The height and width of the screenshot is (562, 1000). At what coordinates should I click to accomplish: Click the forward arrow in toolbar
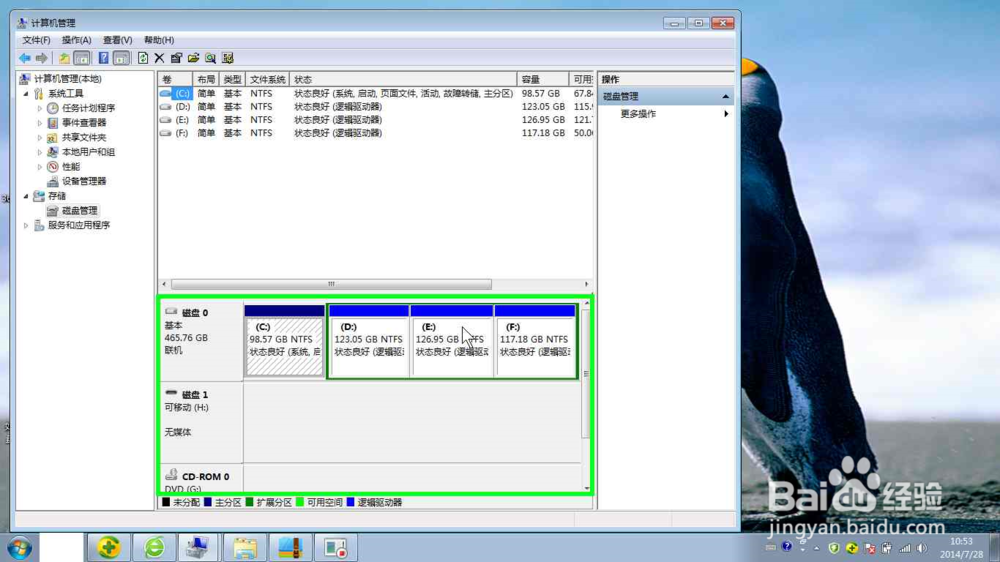coord(41,58)
